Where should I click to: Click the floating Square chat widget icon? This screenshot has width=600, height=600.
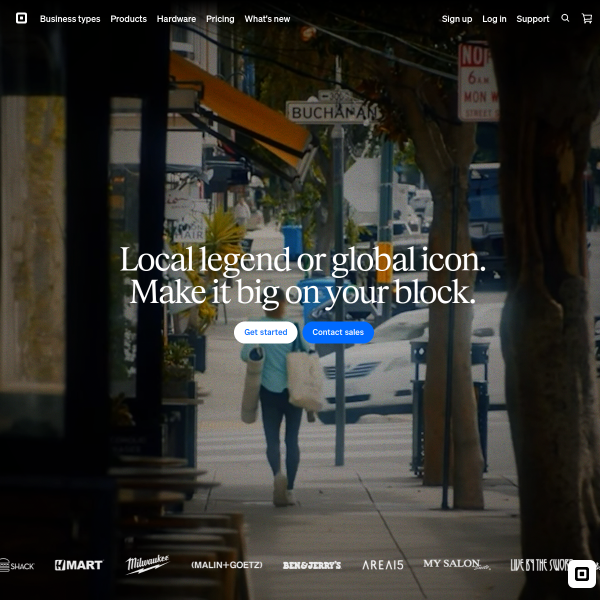pyautogui.click(x=582, y=574)
